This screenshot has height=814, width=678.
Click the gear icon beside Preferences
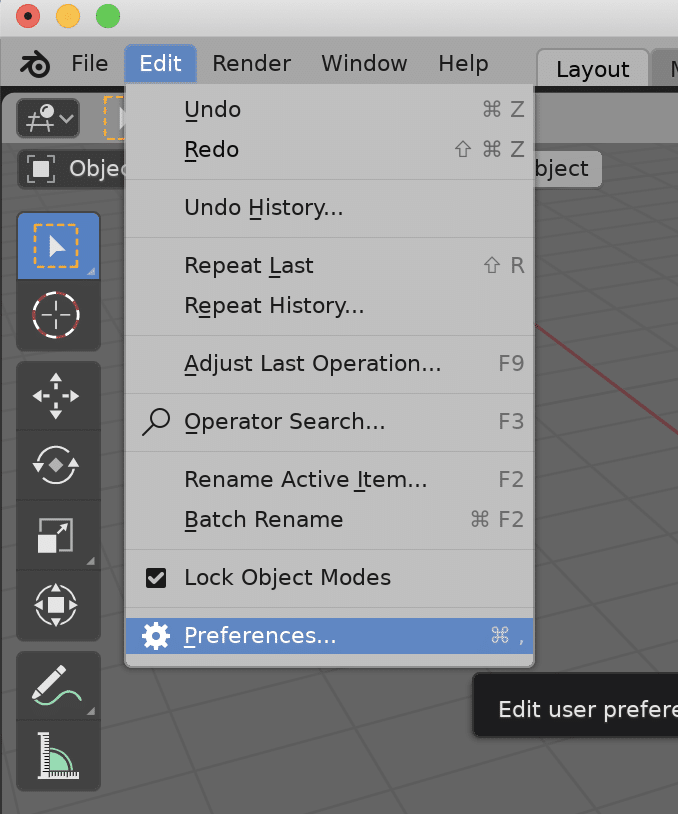pos(156,636)
